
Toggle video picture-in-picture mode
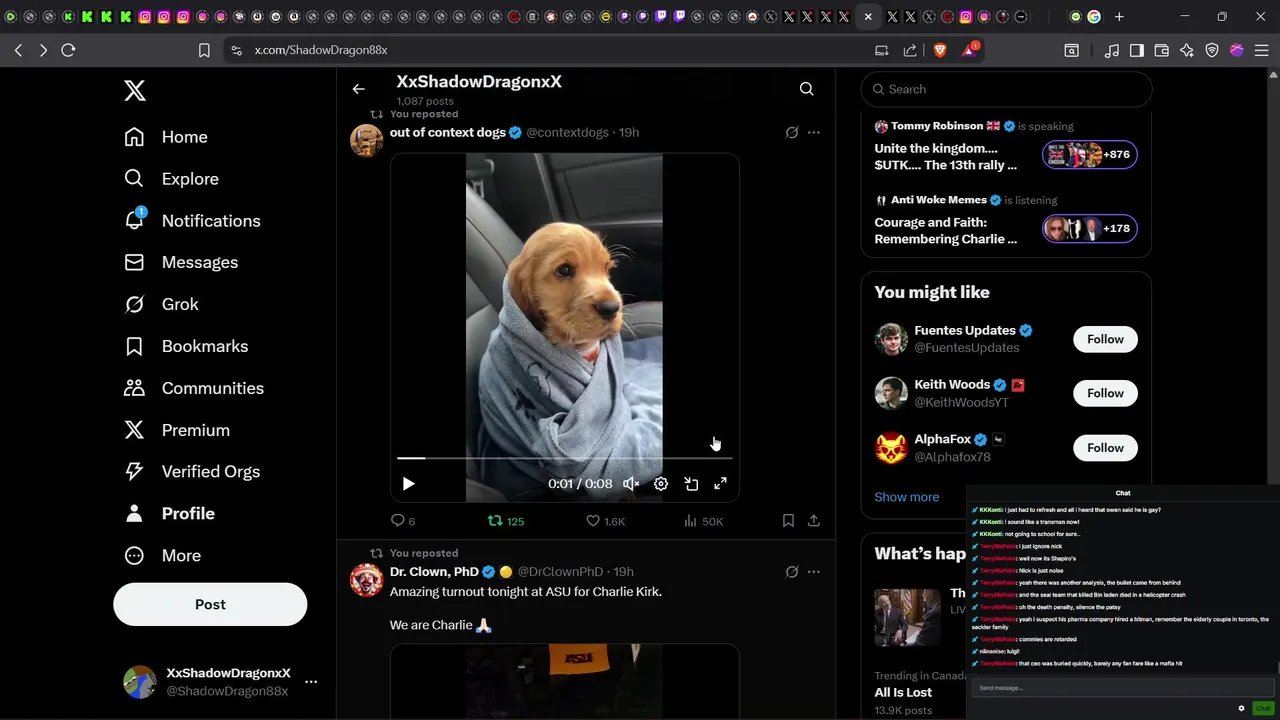pyautogui.click(x=691, y=484)
